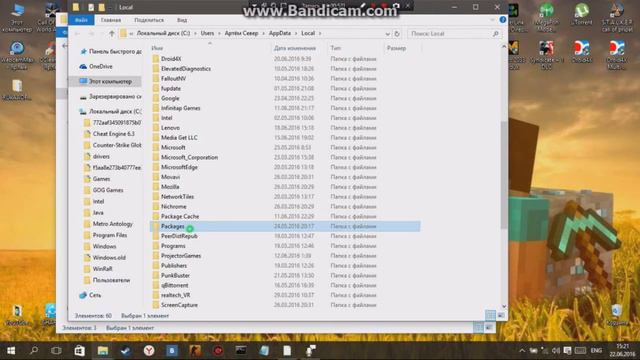Select the Microsoft_Corporation folder
Viewport: 640px width, 360px height.
(189, 157)
